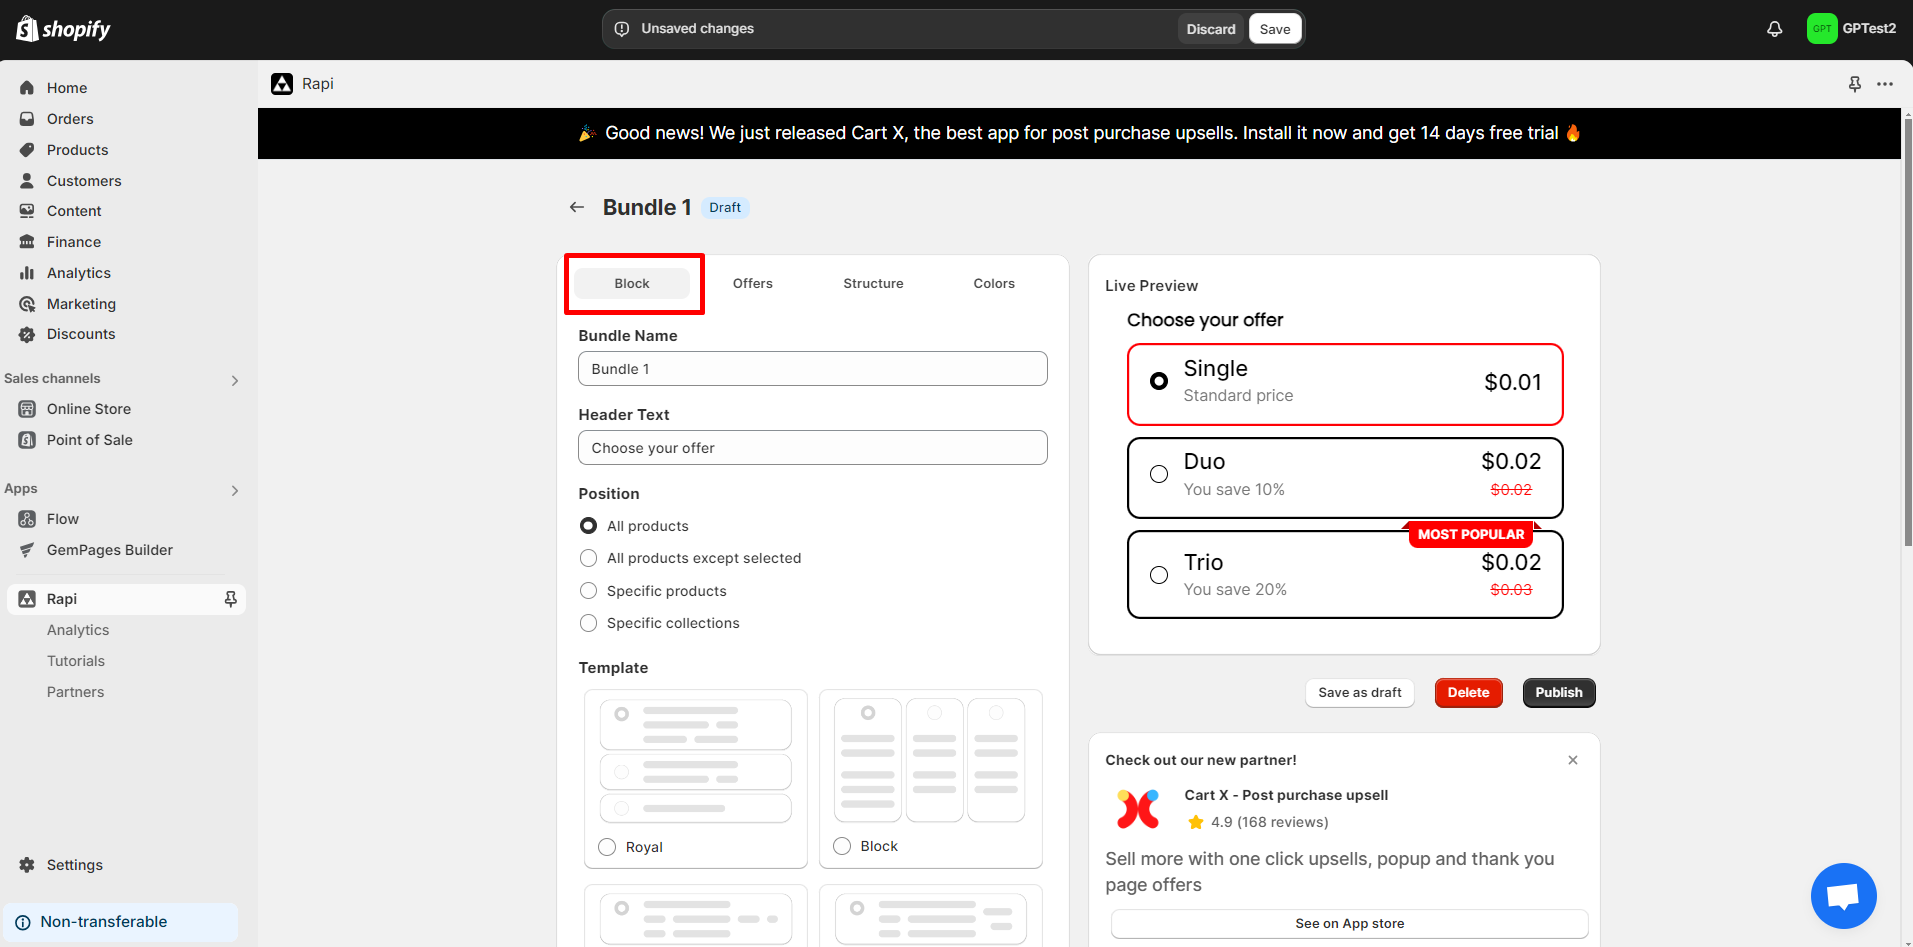The width and height of the screenshot is (1913, 947).
Task: Open Marketing using the megaphone icon
Action: 27,303
